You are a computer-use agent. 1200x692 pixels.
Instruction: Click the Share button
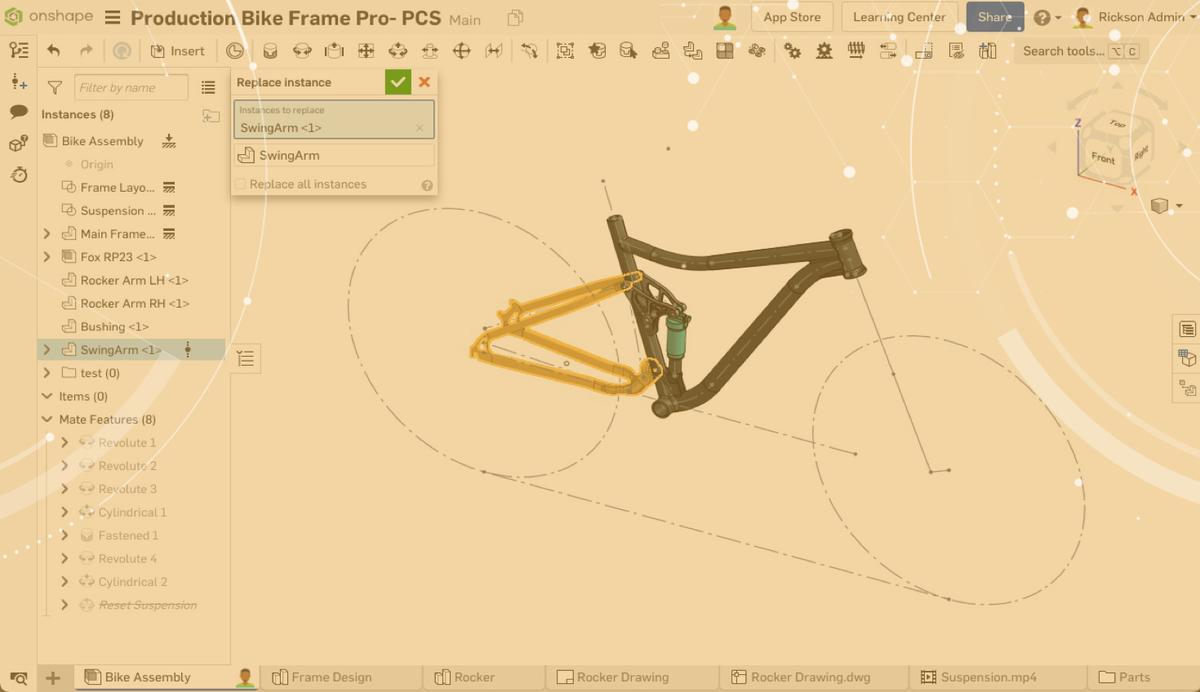[994, 17]
